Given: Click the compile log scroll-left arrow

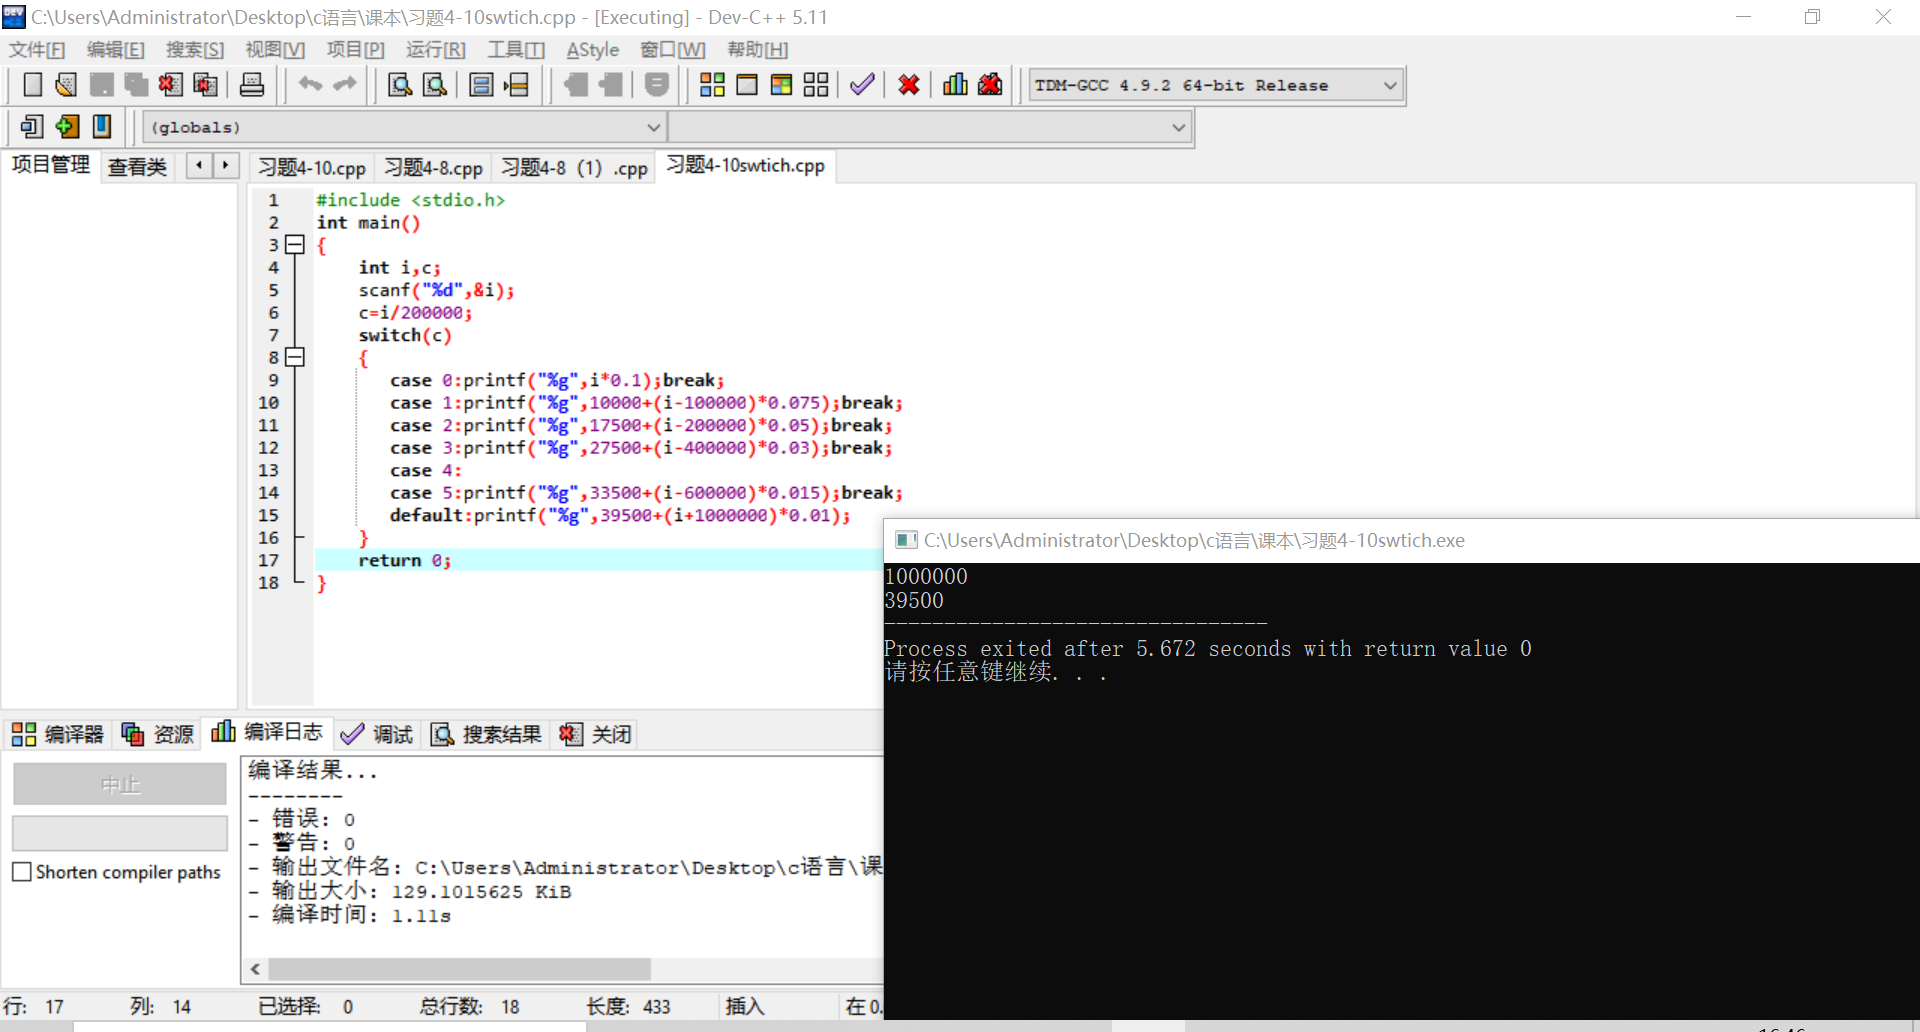Looking at the screenshot, I should [x=256, y=969].
